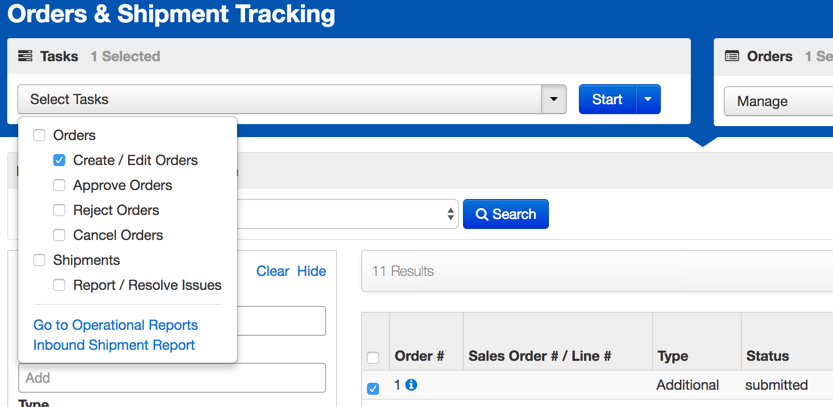Check the Reject Orders task
This screenshot has width=833, height=407.
pos(59,210)
